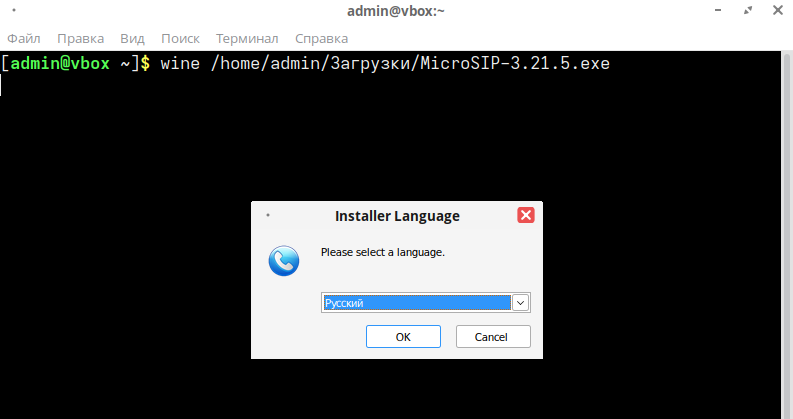Close the admin@vbox terminal window

[778, 10]
